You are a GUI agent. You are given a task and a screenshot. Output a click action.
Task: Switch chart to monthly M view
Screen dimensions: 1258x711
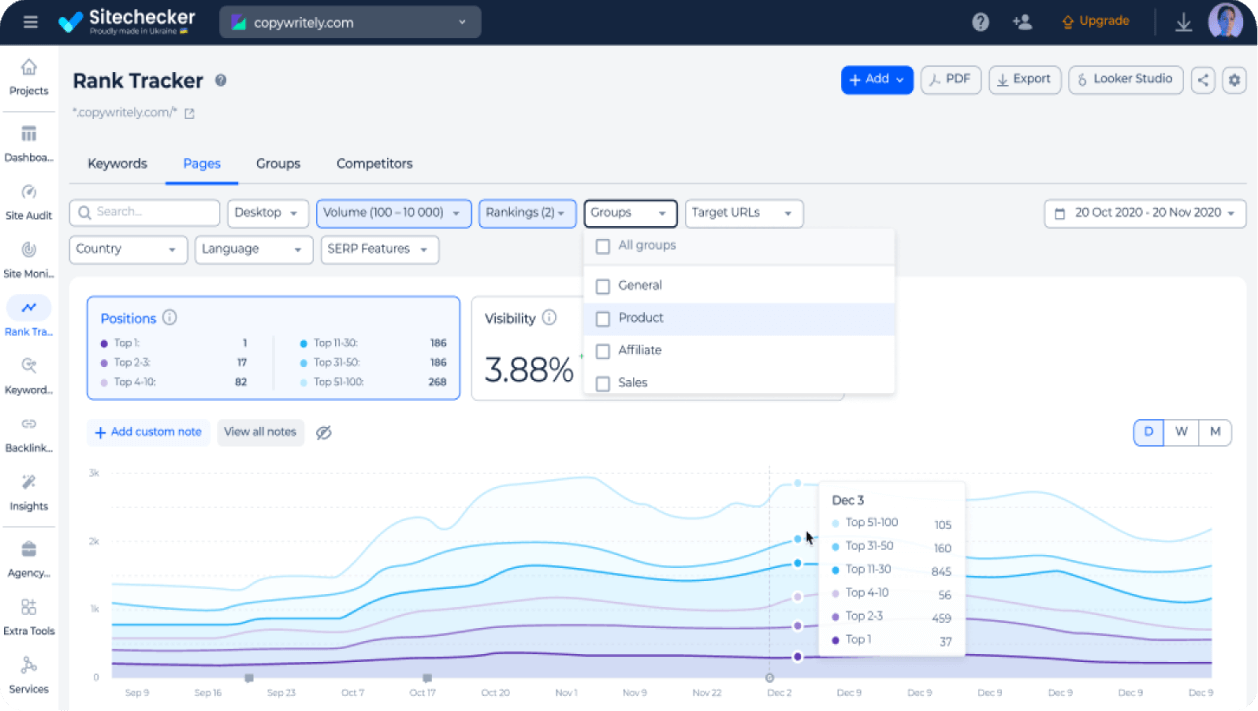point(1215,432)
